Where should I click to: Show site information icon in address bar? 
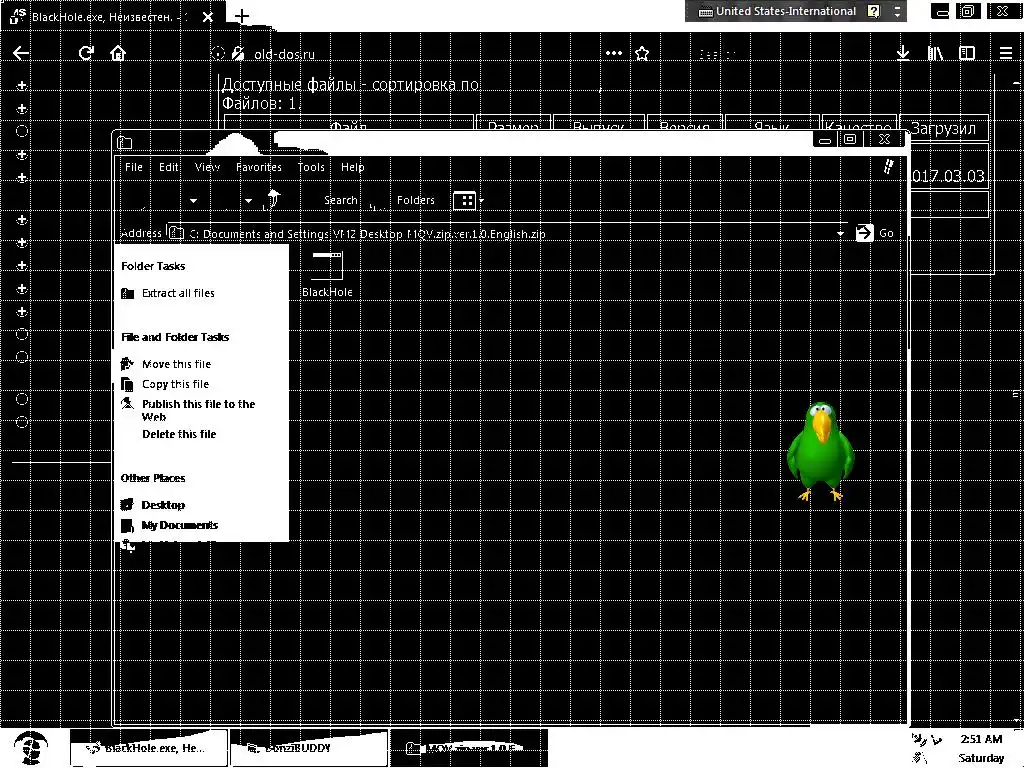click(x=218, y=54)
